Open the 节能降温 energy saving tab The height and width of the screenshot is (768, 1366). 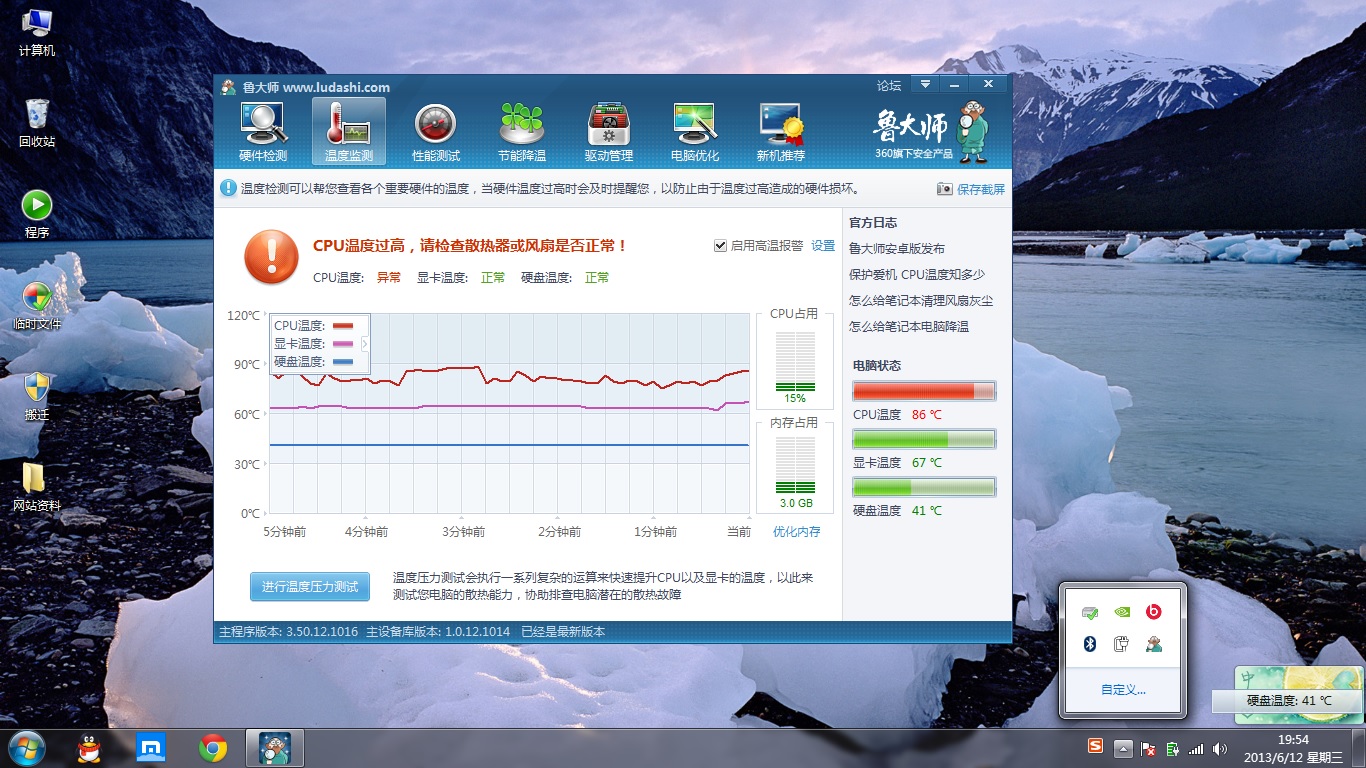(x=522, y=132)
